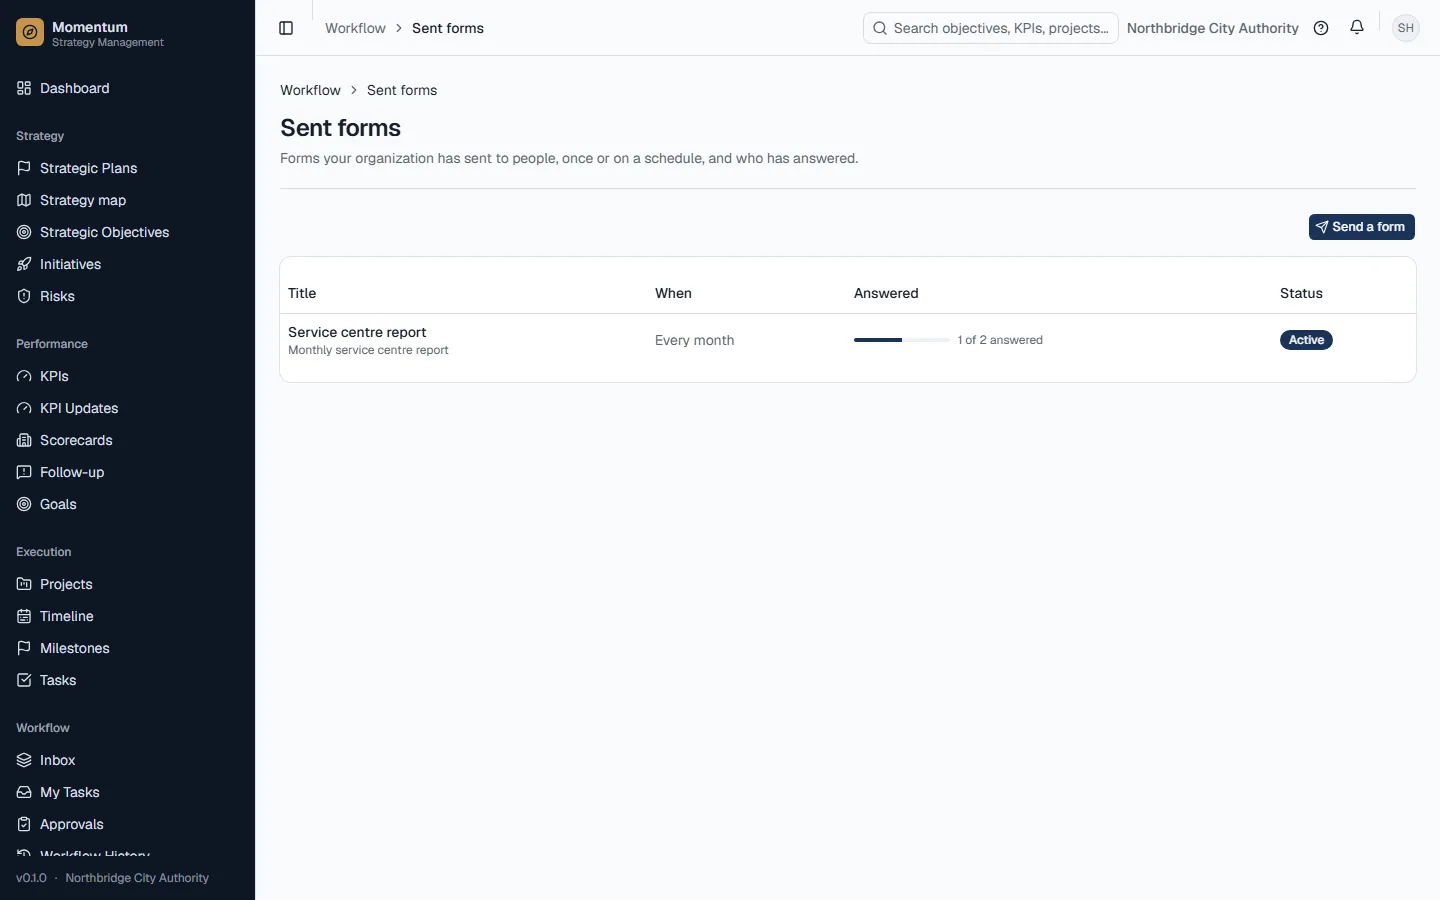Click the Strategic Plans flag icon
The width and height of the screenshot is (1440, 900).
pos(24,168)
